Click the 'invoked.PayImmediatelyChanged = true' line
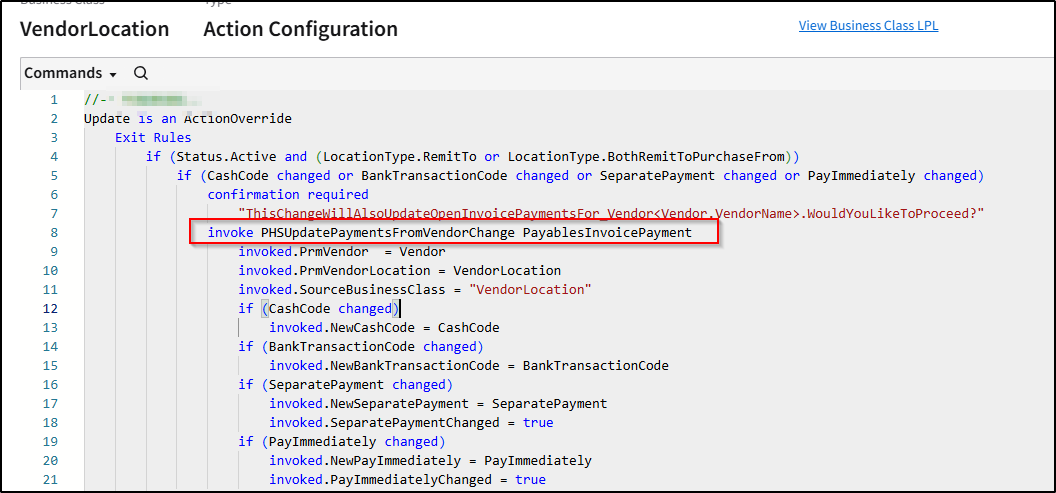 [407, 480]
